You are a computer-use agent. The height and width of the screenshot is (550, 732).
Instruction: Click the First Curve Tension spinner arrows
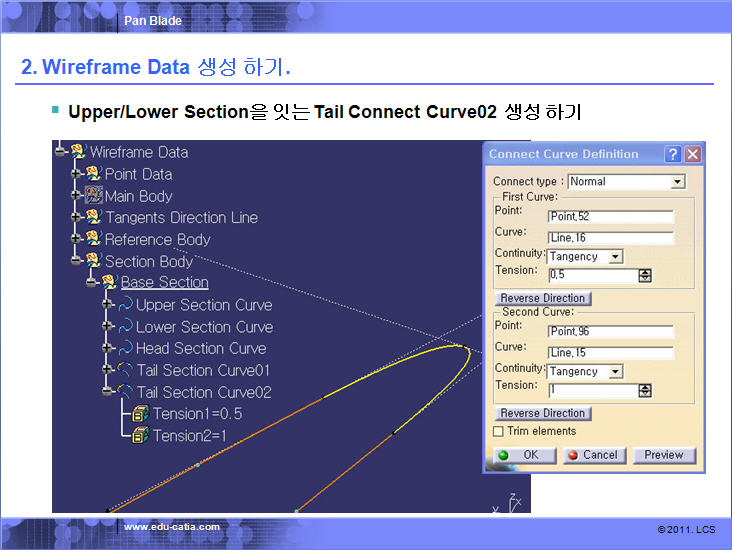click(x=645, y=276)
